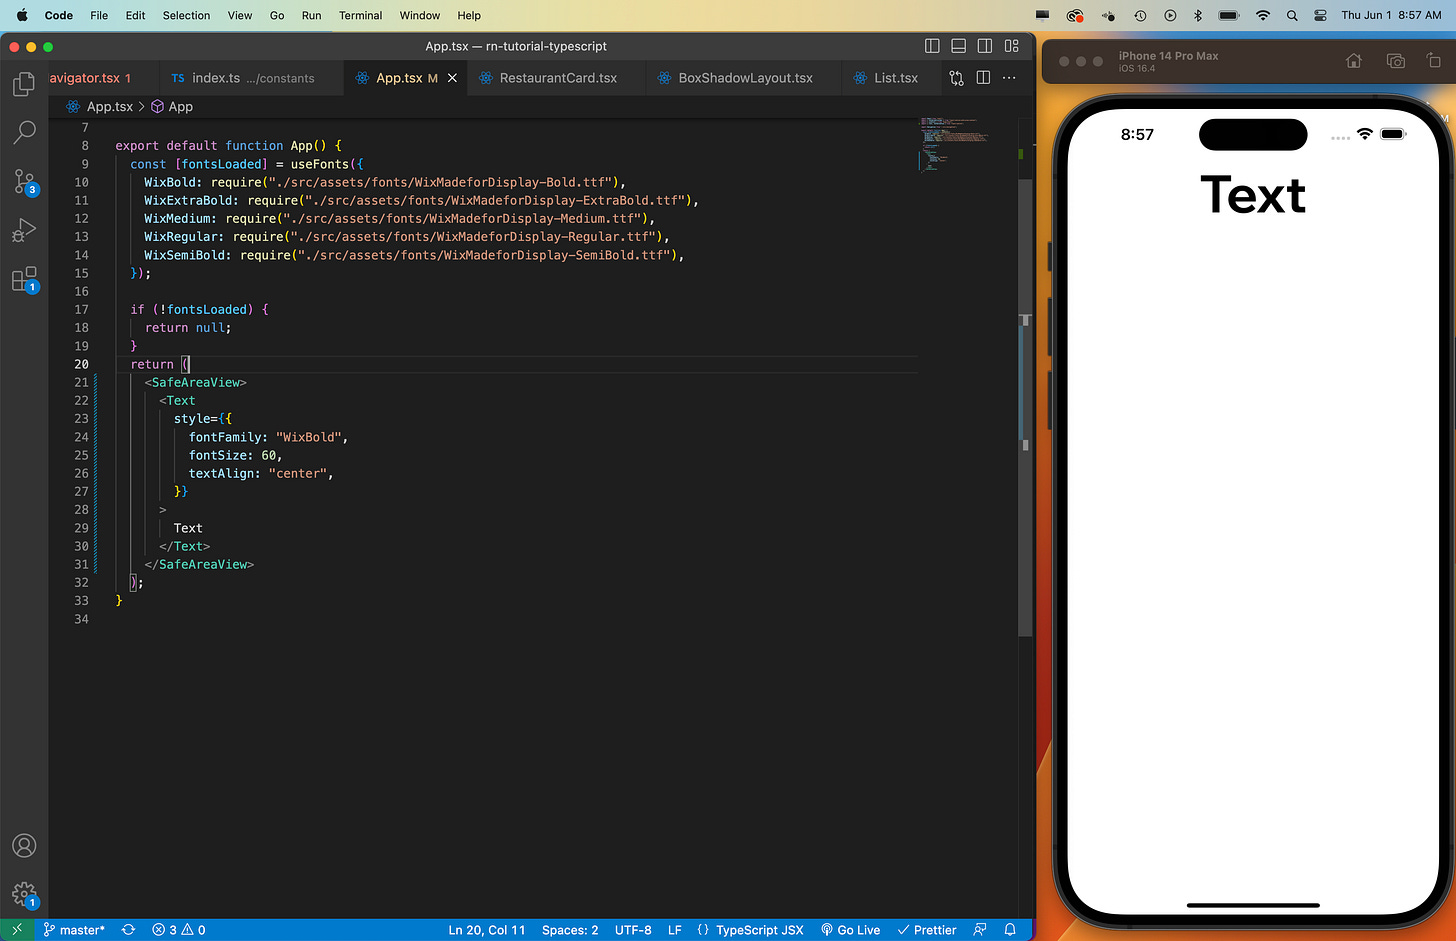Open the Search view icon
Viewport: 1456px width, 941px height.
pos(24,132)
